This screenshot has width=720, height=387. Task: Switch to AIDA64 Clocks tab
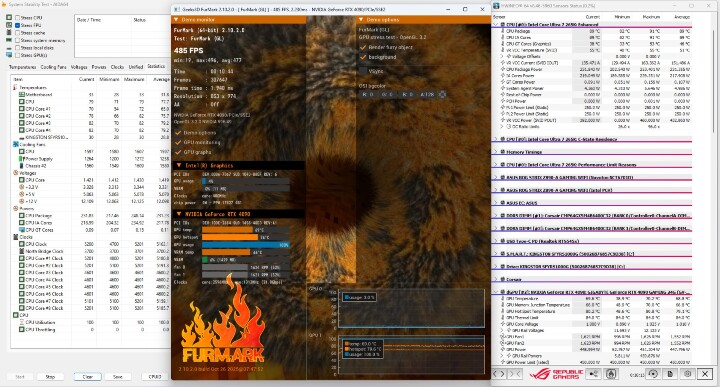pyautogui.click(x=118, y=67)
